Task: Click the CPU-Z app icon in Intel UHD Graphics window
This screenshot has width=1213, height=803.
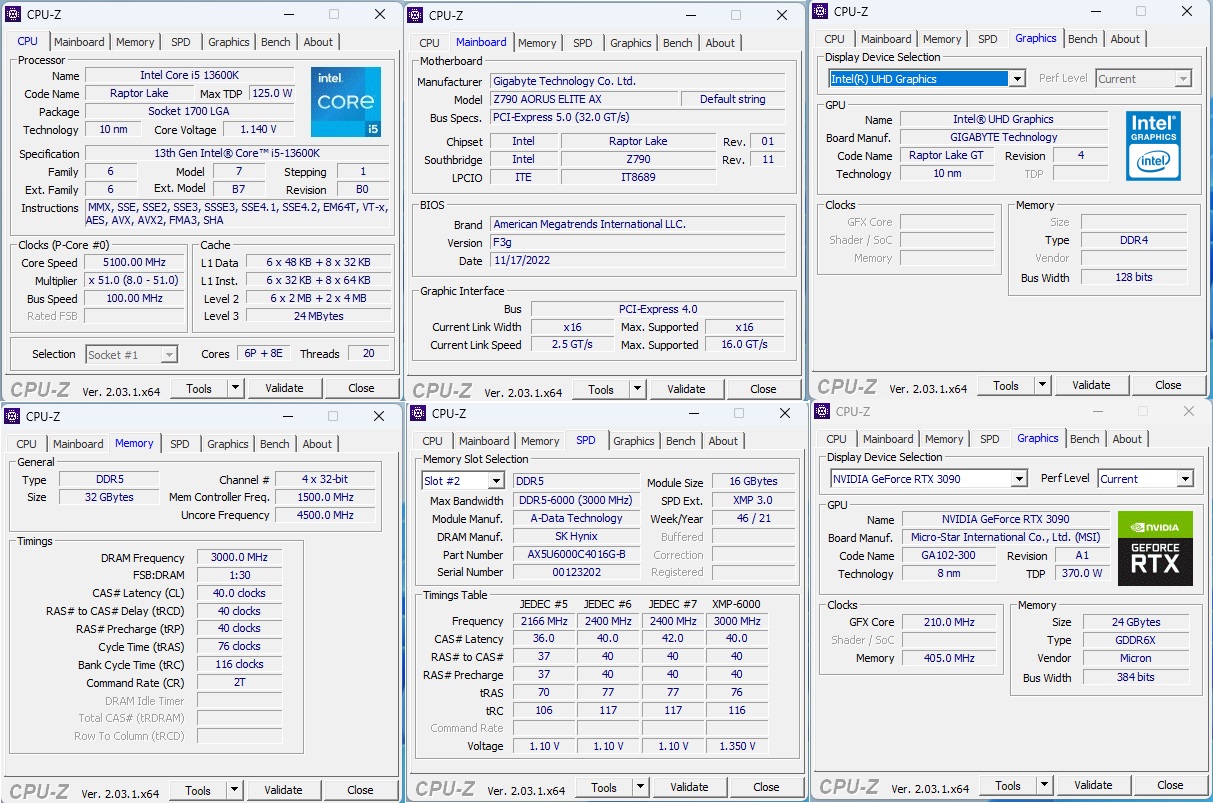Action: 821,11
